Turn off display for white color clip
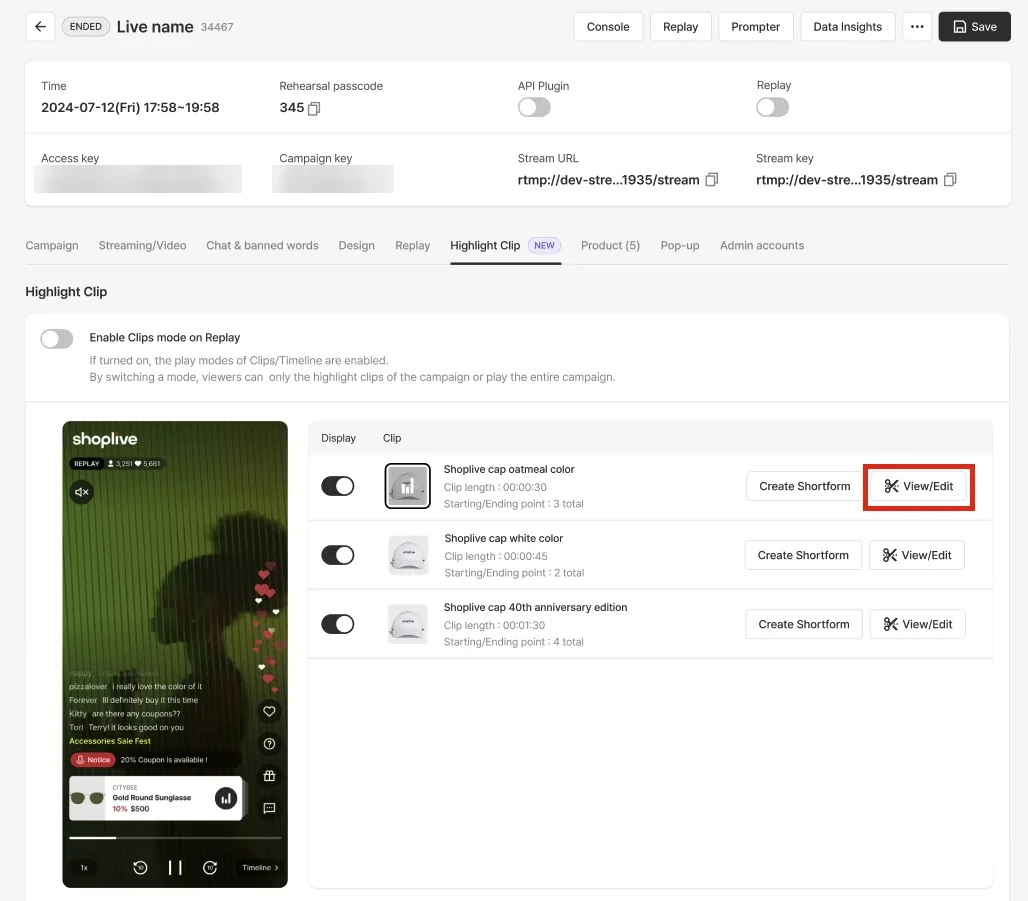This screenshot has height=901, width=1028. pos(338,555)
